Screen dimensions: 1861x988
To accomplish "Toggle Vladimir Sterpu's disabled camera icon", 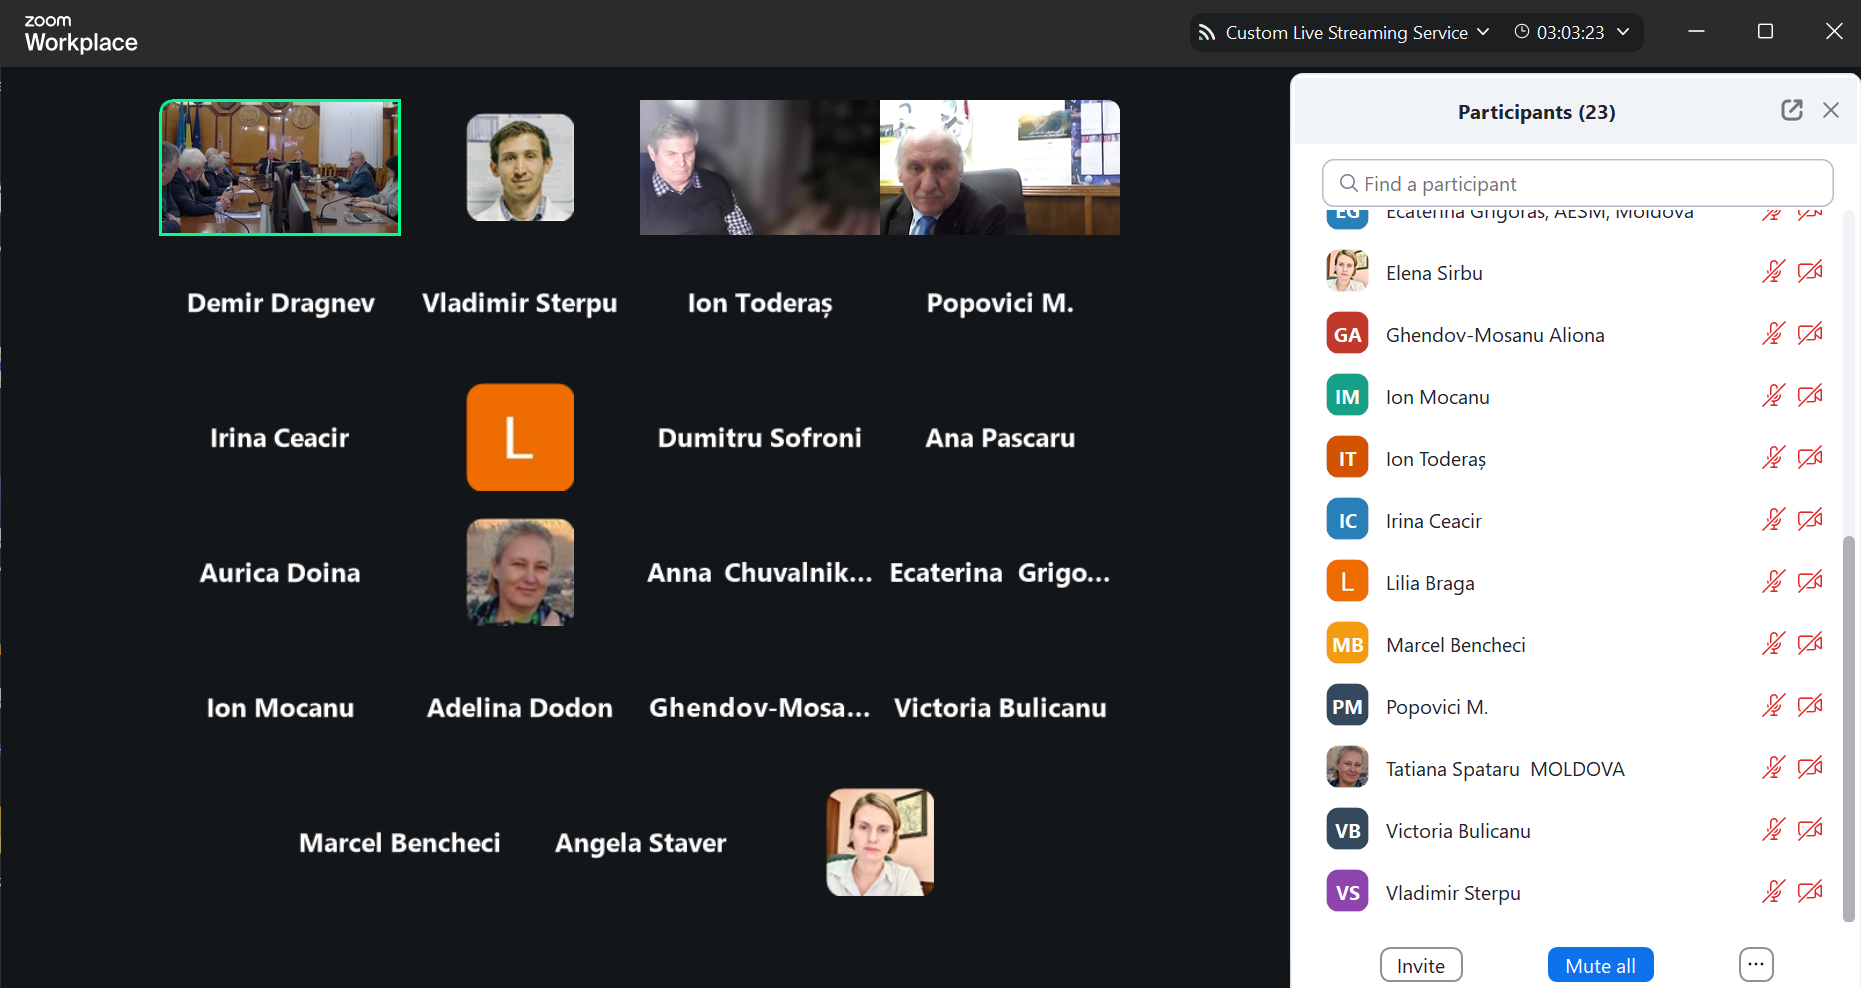I will [x=1810, y=892].
